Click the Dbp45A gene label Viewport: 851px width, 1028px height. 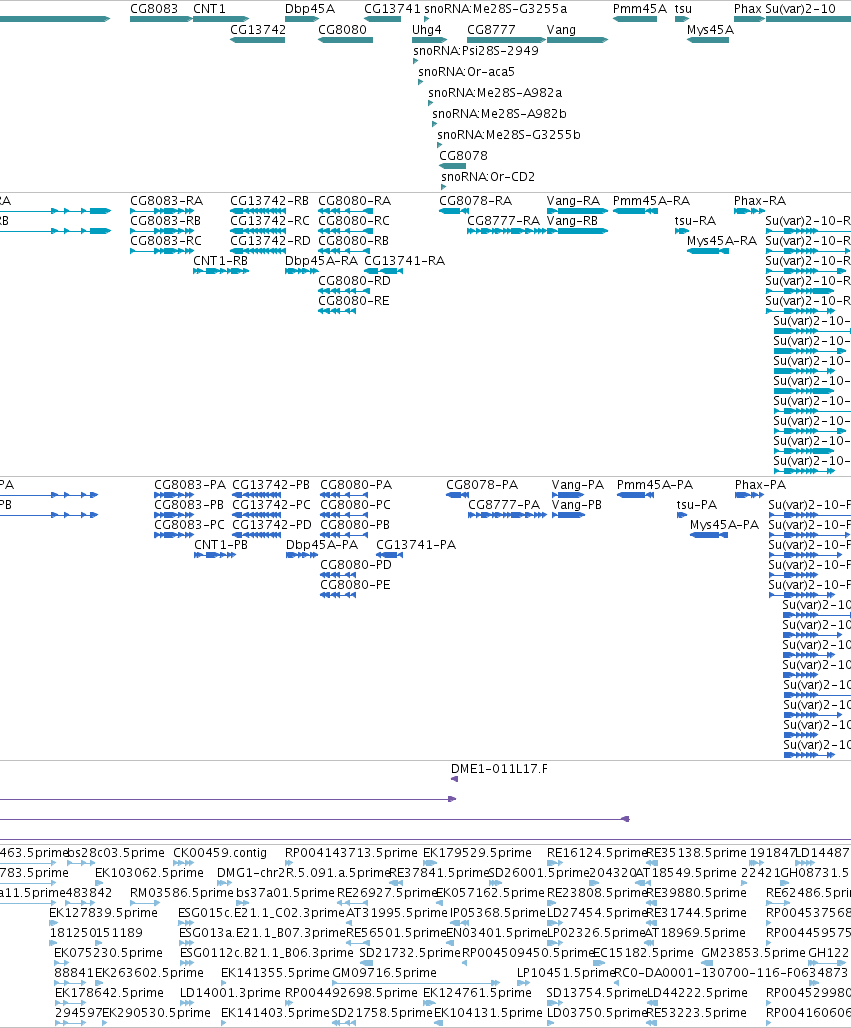point(309,9)
